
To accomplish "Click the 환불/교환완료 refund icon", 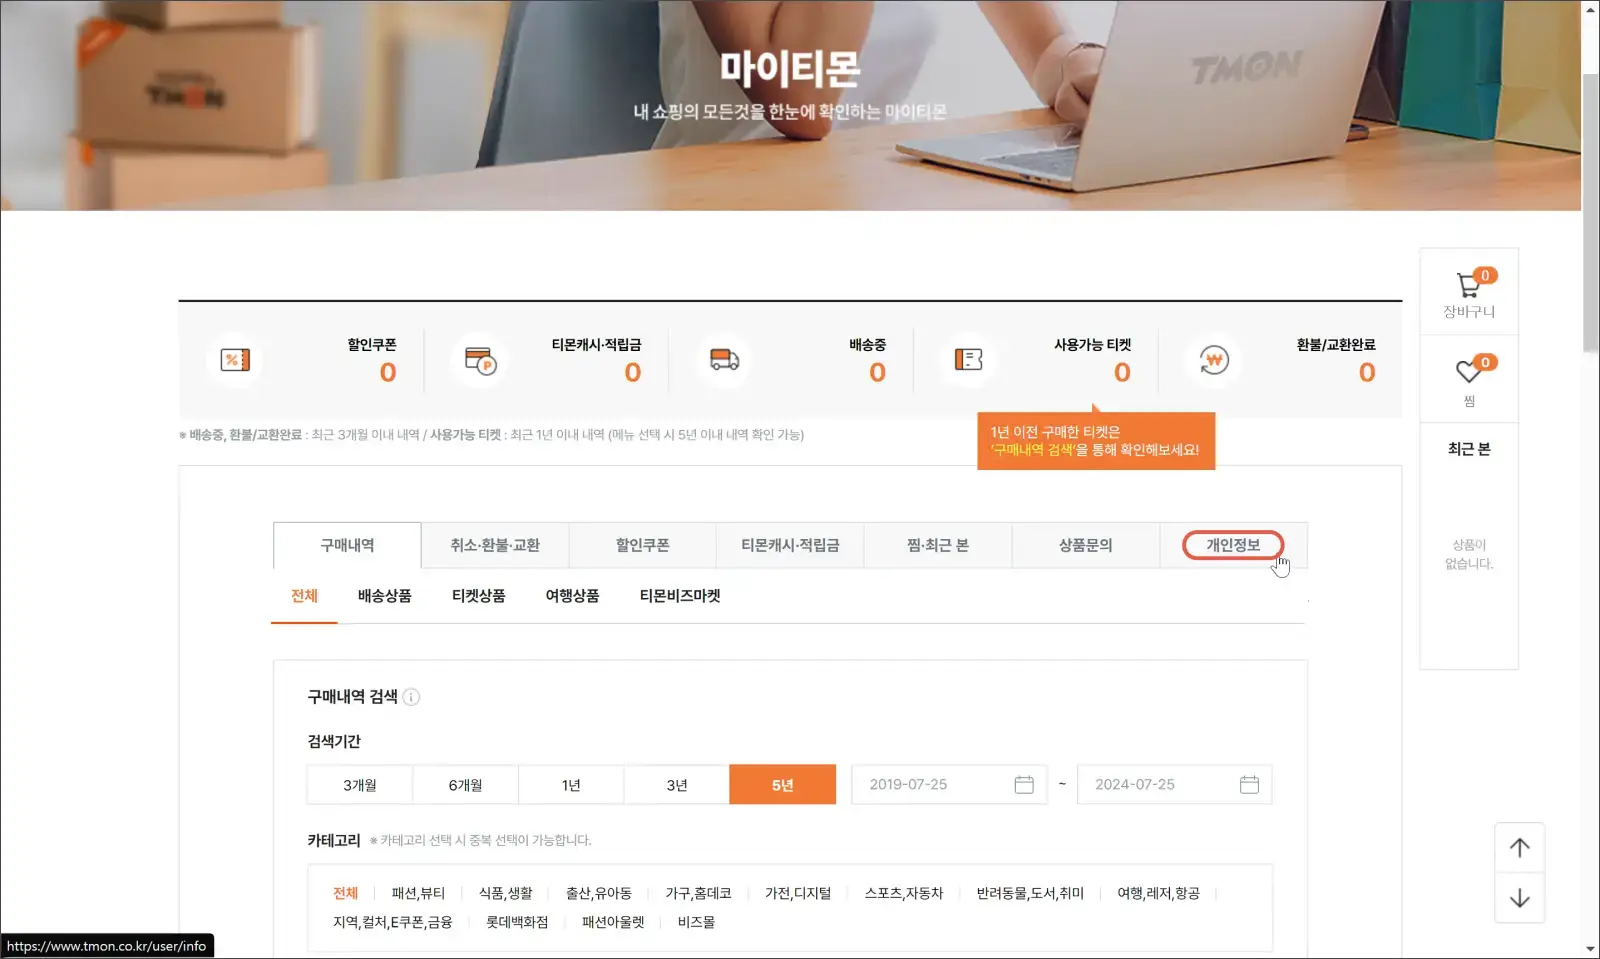I will 1214,360.
